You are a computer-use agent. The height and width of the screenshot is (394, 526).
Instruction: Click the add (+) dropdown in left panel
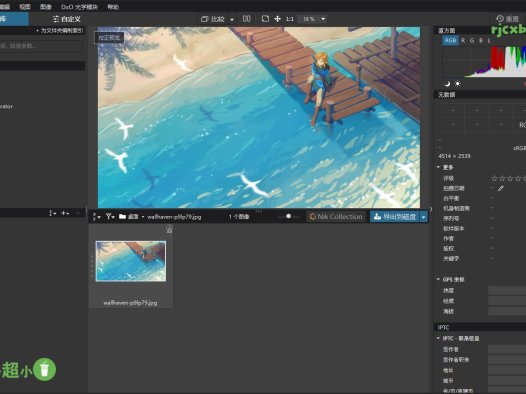pyautogui.click(x=65, y=213)
